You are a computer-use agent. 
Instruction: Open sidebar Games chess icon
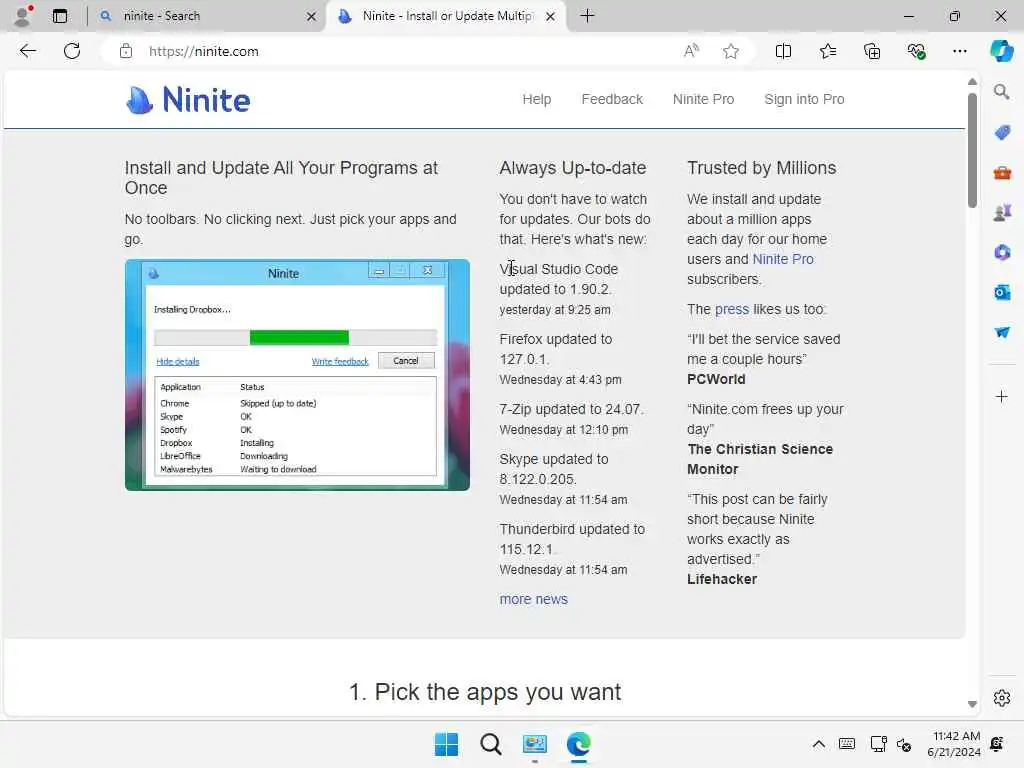1002,212
